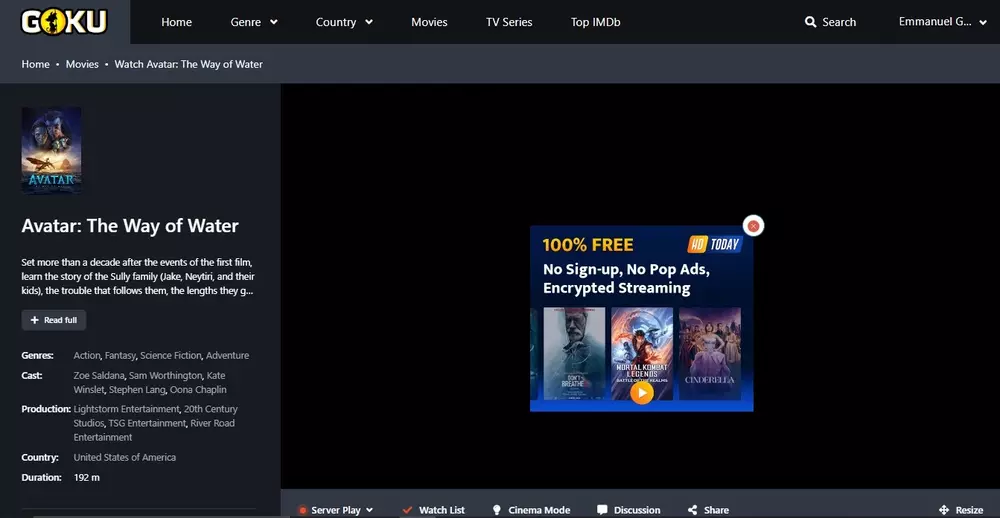
Task: Click the Share label
Action: [716, 510]
